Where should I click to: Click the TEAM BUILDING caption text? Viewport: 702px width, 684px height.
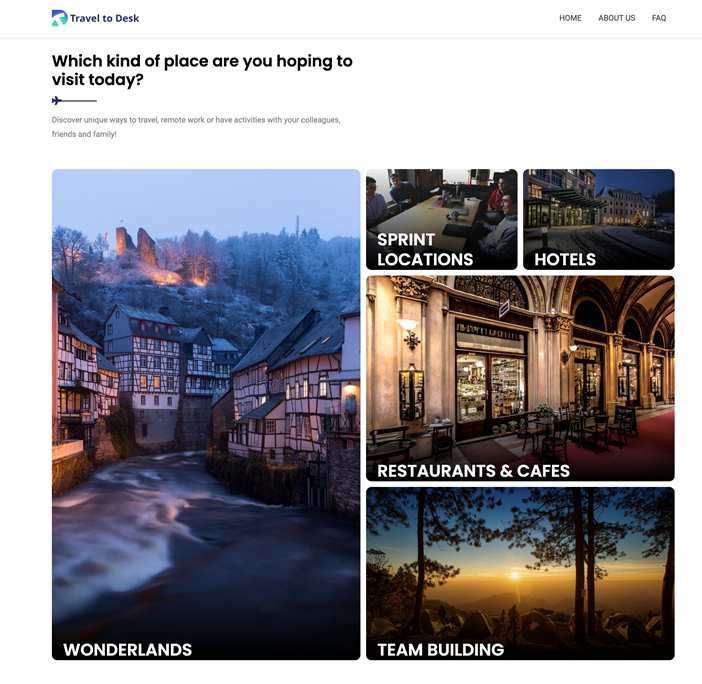pos(441,650)
